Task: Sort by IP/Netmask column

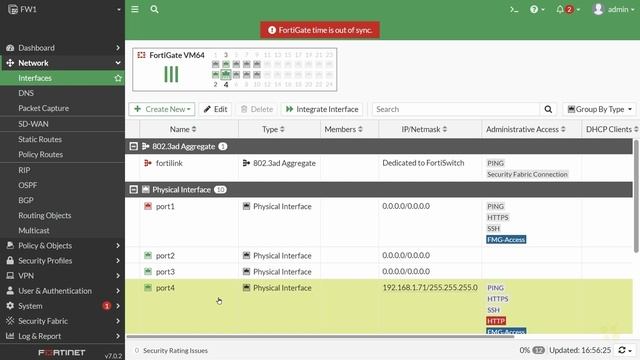Action: pos(424,129)
